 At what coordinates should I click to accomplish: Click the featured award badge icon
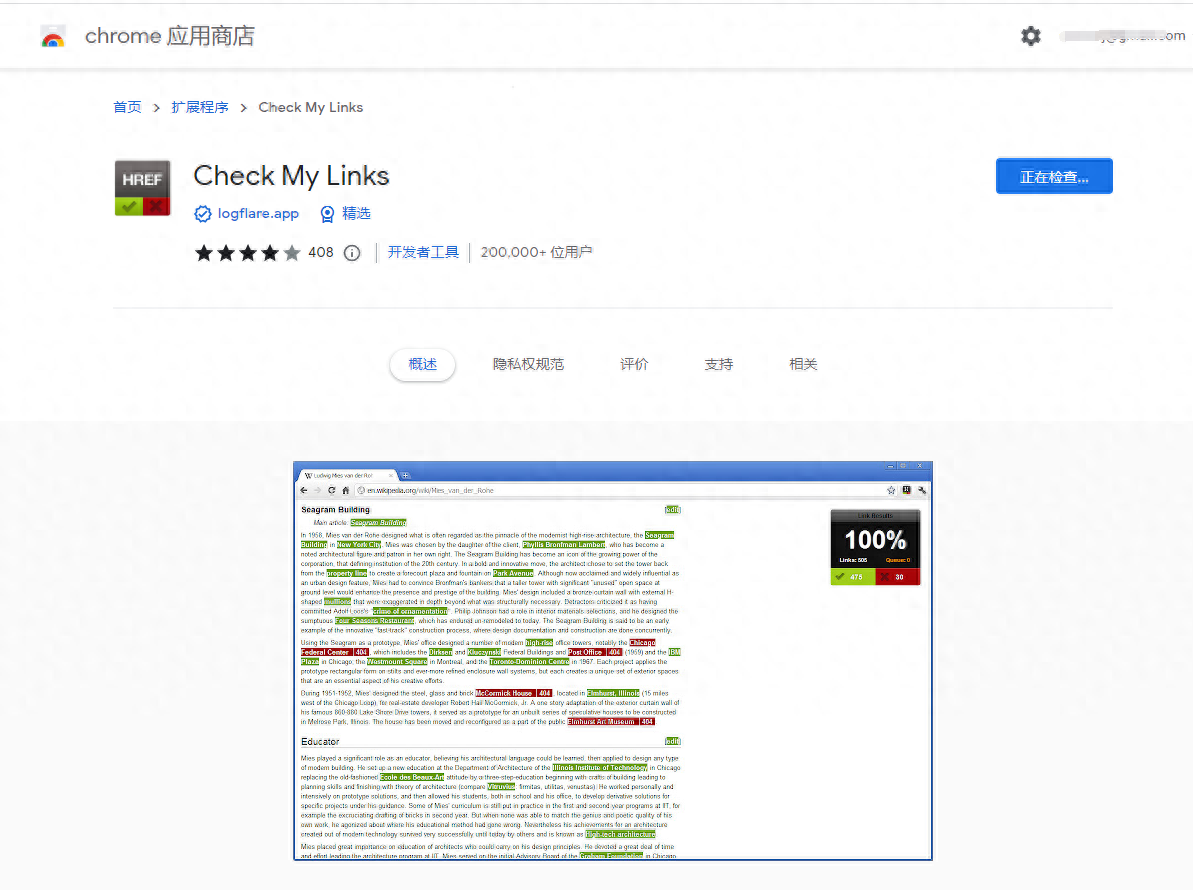327,214
